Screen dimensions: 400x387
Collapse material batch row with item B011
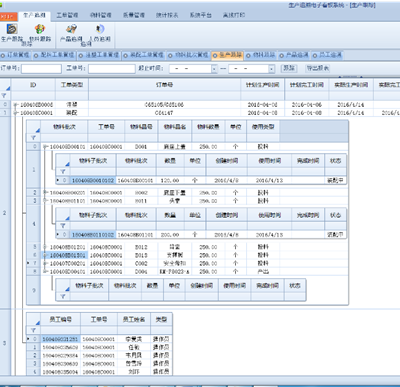click(x=45, y=201)
